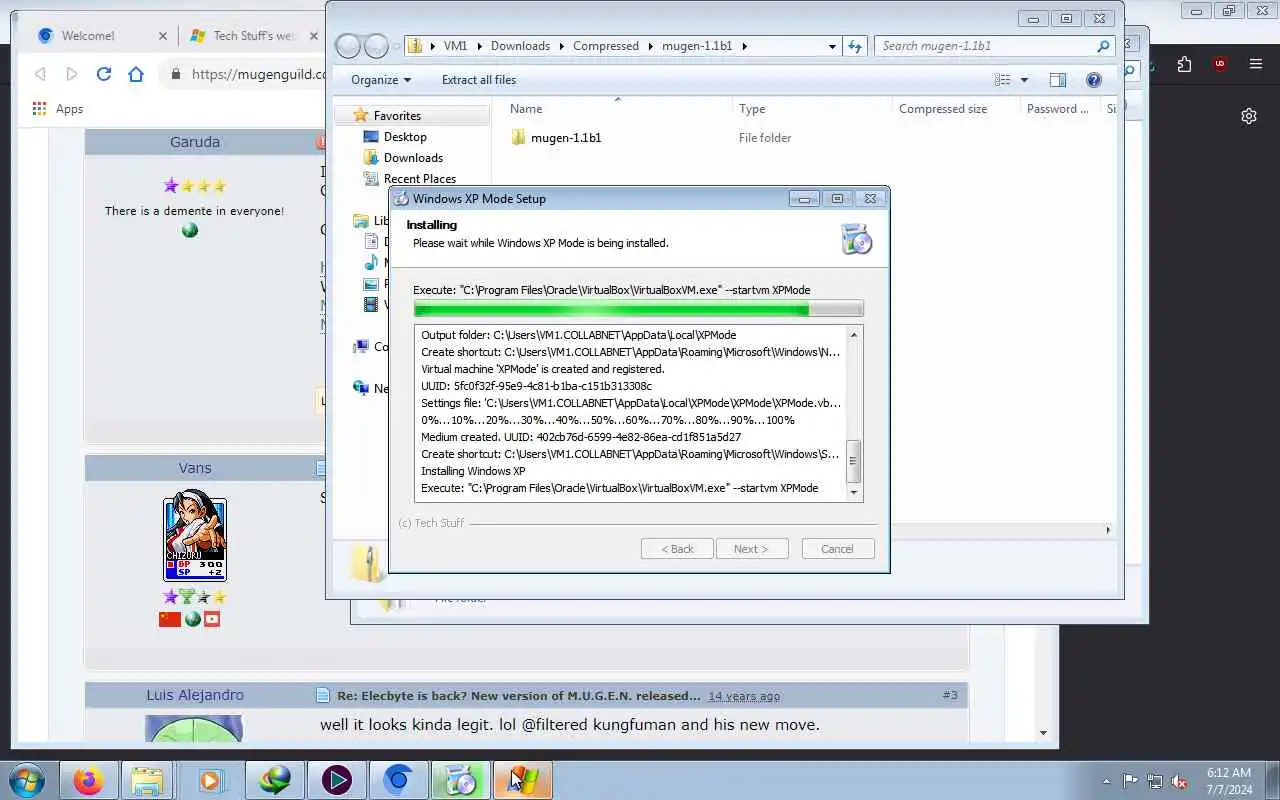Select Compressed in Explorer breadcrumb
Screen dimensions: 1280x800
tap(606, 46)
